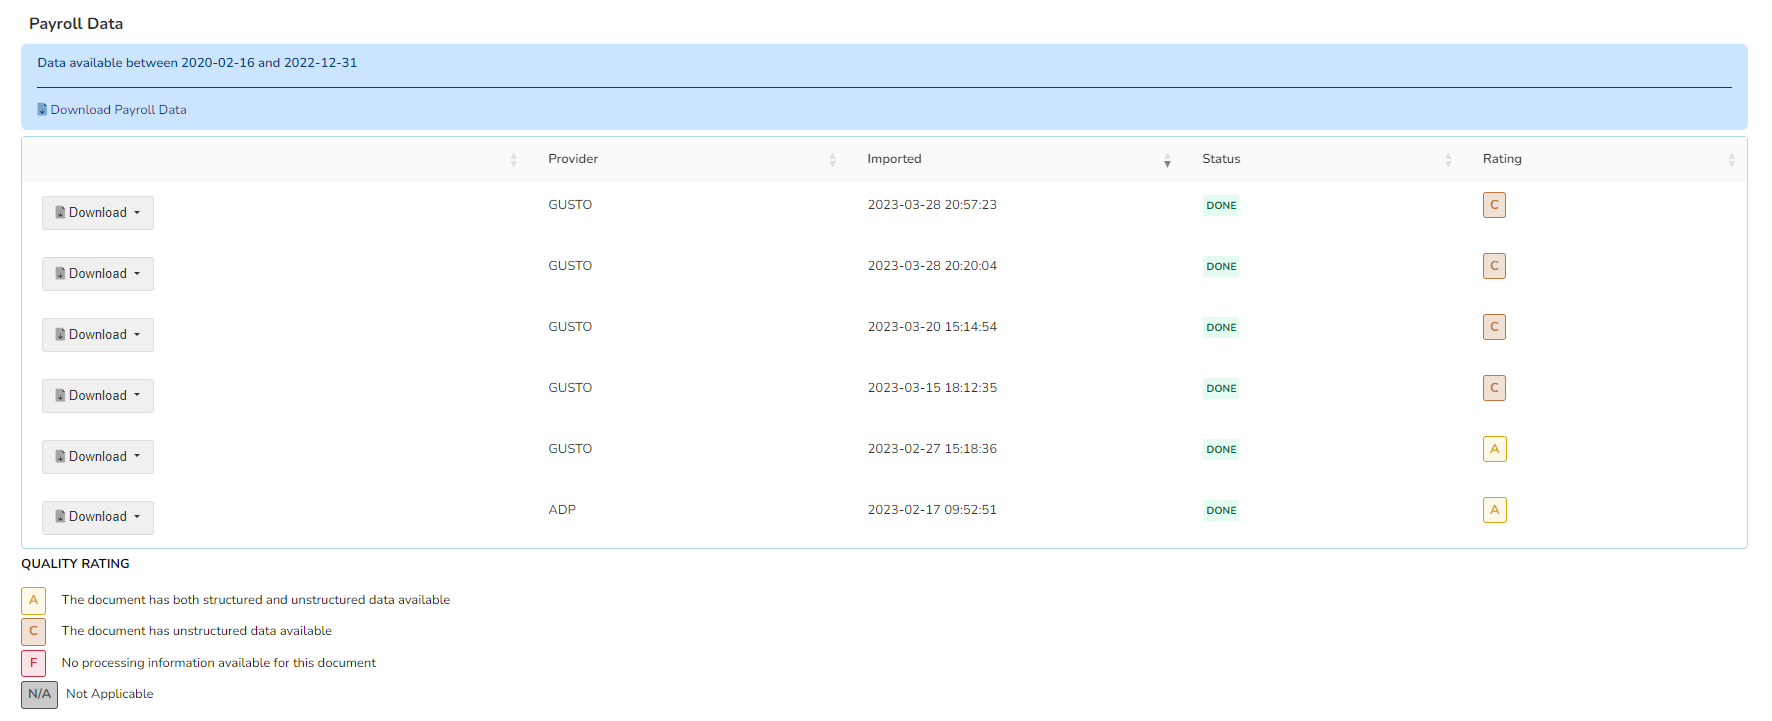1772x721 pixels.
Task: Click legend text 'The document has unstructured data available'
Action: [197, 631]
